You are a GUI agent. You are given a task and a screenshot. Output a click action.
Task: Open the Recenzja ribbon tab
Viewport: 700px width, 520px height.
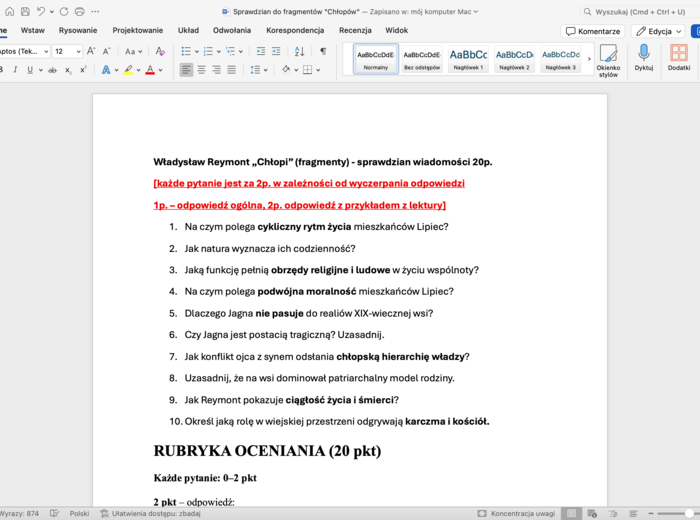click(355, 31)
